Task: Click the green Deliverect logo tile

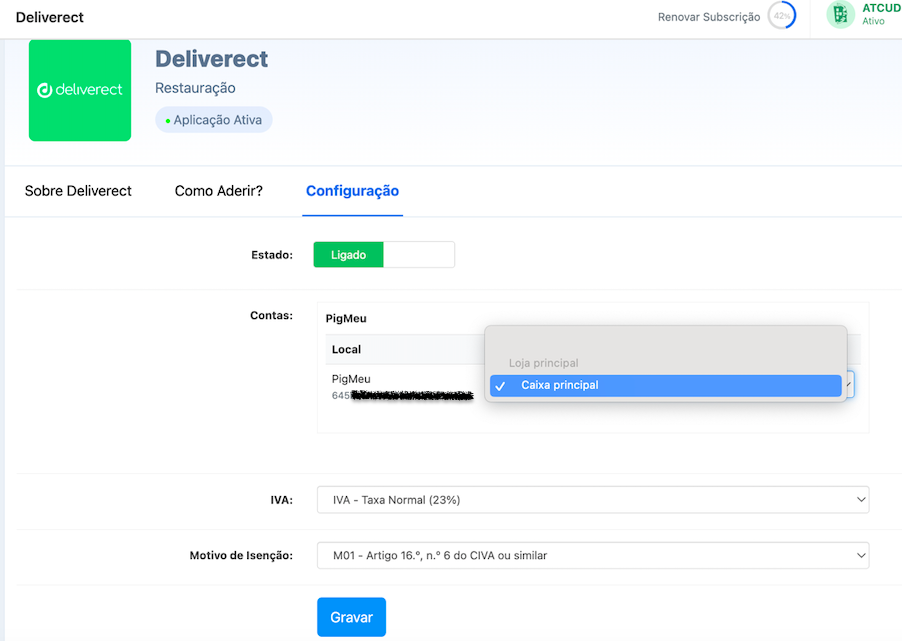Action: (80, 90)
